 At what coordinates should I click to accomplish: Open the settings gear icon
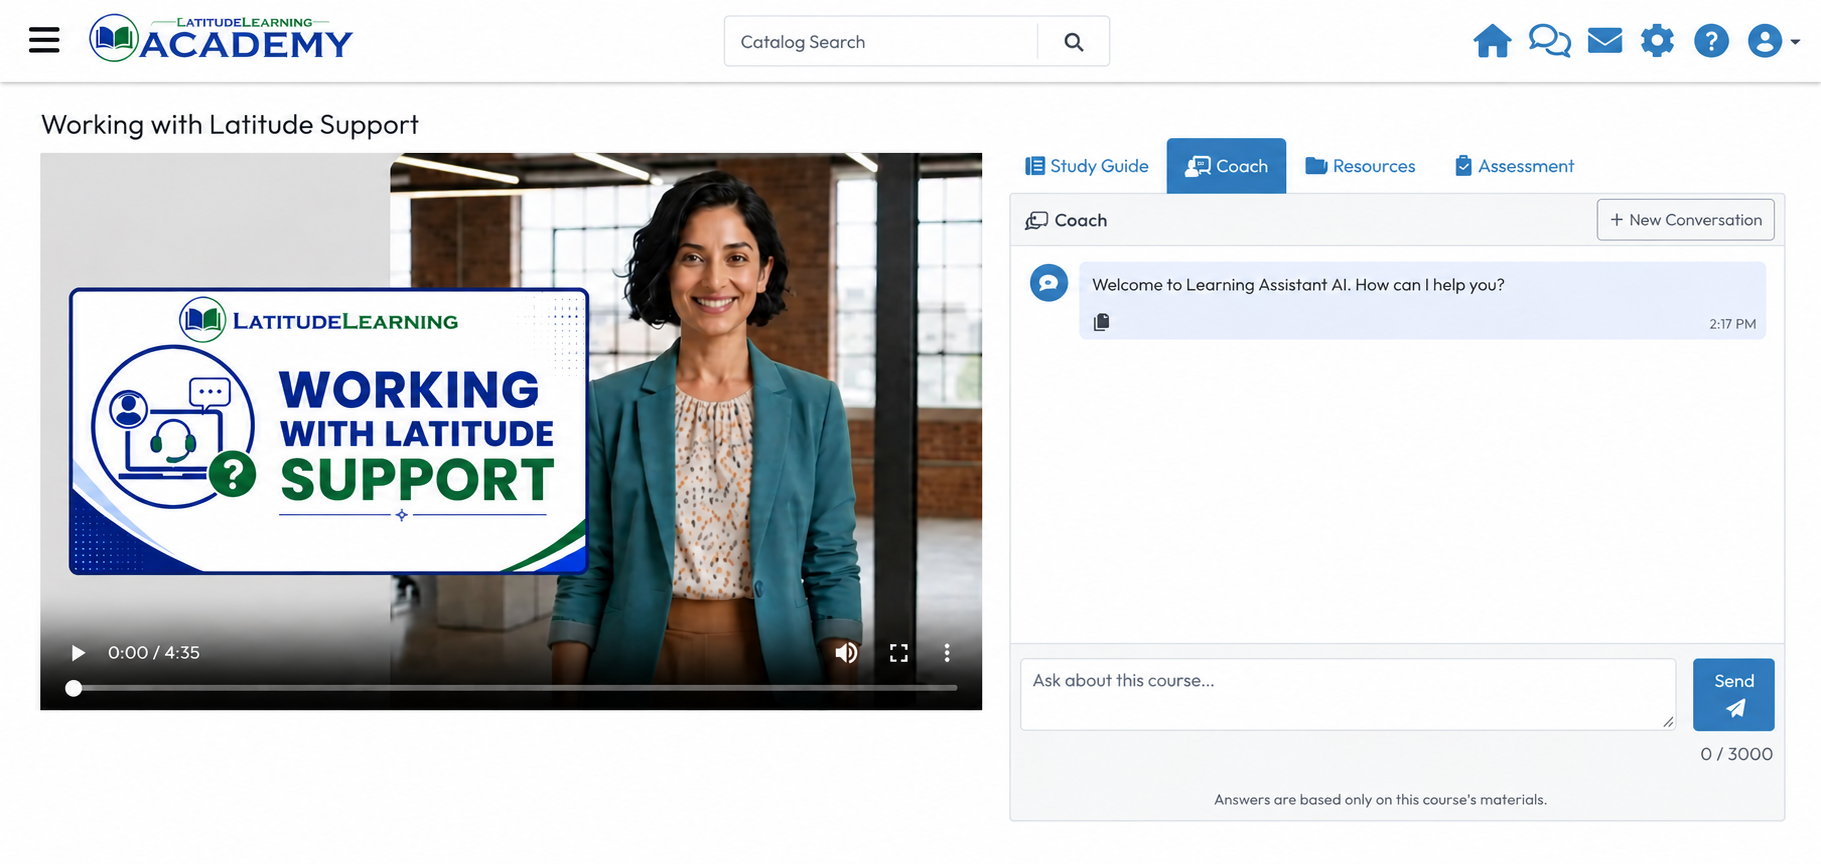1657,41
